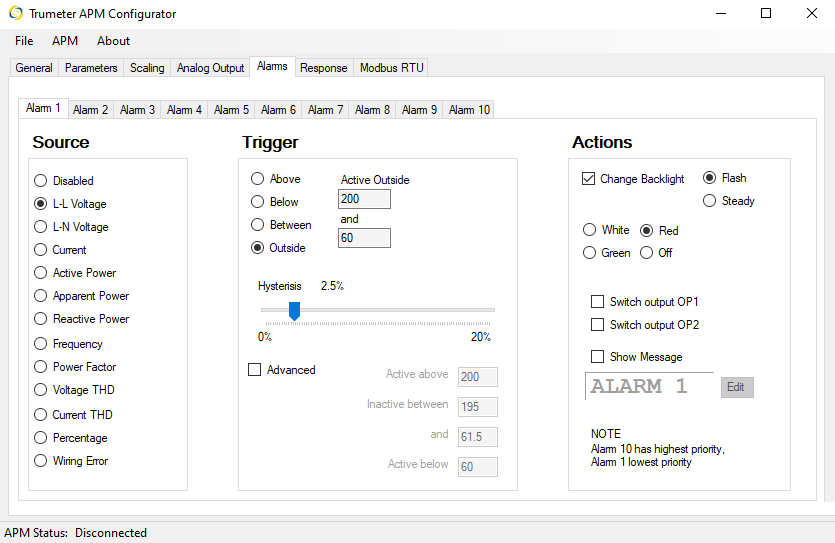Screen dimensions: 835x543
Task: Click the Hysterisis slider thumb
Action: pos(294,311)
